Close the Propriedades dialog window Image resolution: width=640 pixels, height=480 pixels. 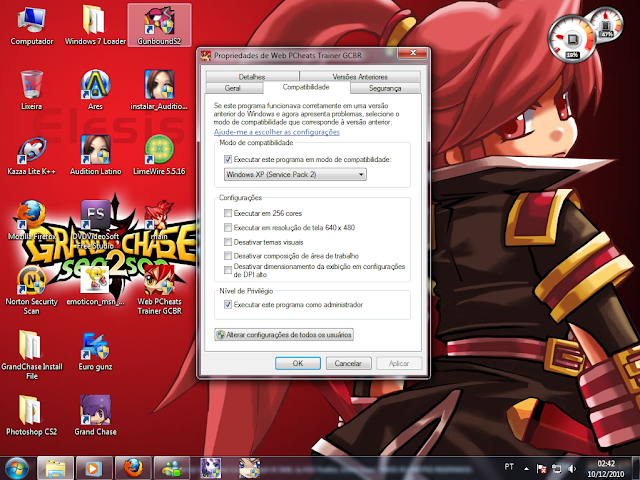(413, 53)
